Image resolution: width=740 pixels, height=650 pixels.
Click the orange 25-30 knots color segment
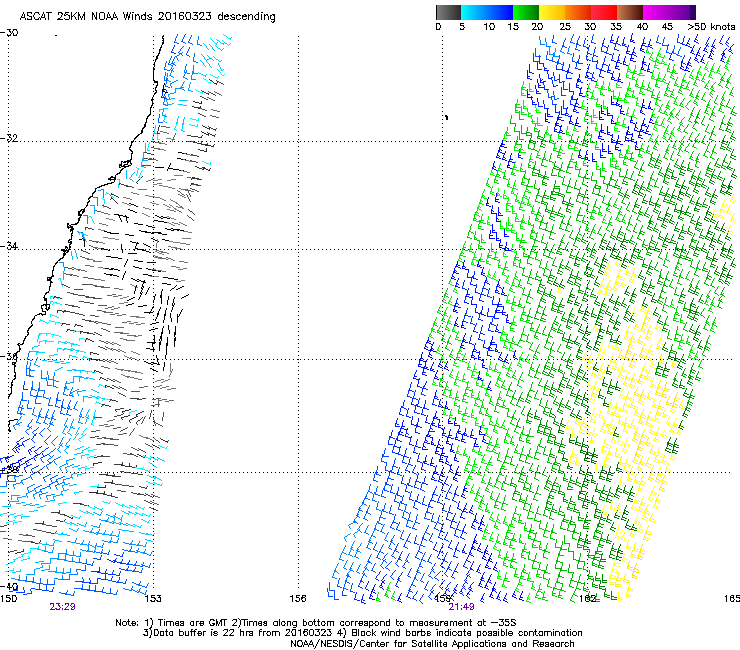pos(578,12)
